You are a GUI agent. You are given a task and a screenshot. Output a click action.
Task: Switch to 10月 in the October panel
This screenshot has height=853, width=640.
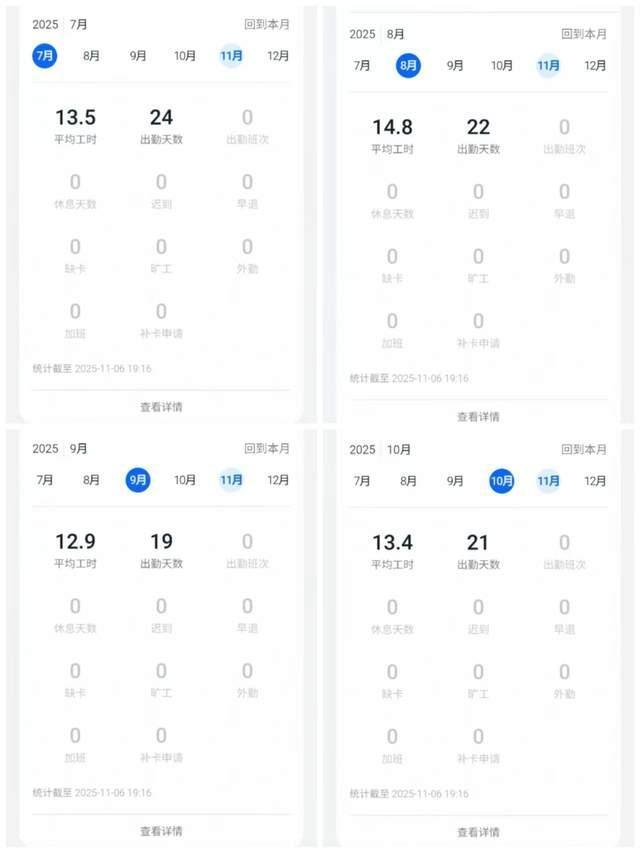(502, 481)
